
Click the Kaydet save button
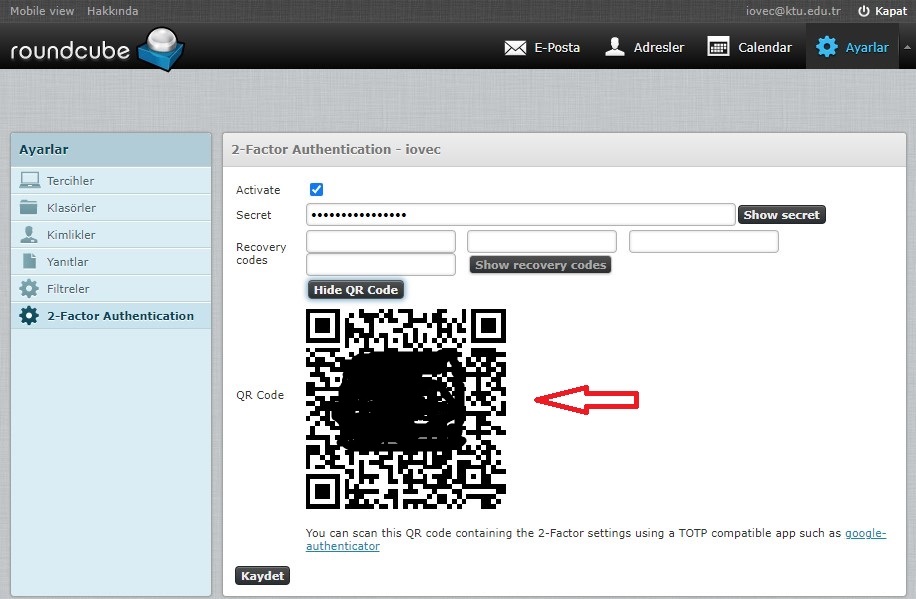tap(262, 576)
